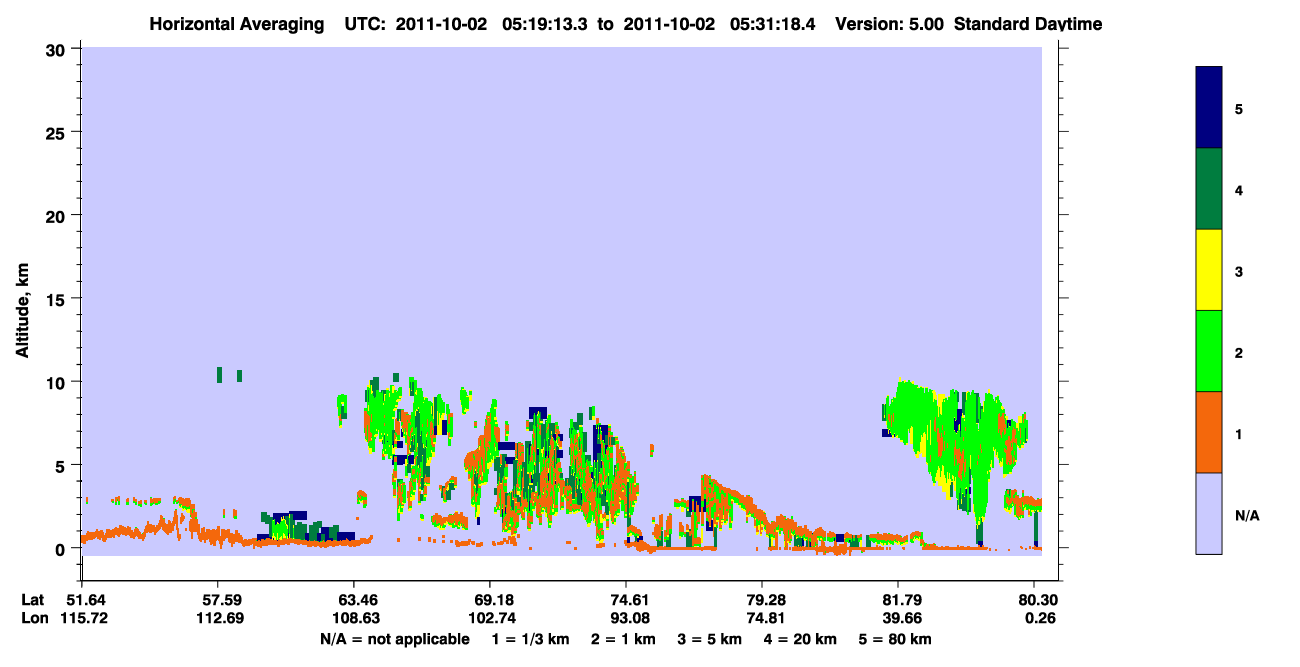This screenshot has width=1300, height=667.
Task: Click the '3 = 5 km' legend note
Action: (x=709, y=639)
